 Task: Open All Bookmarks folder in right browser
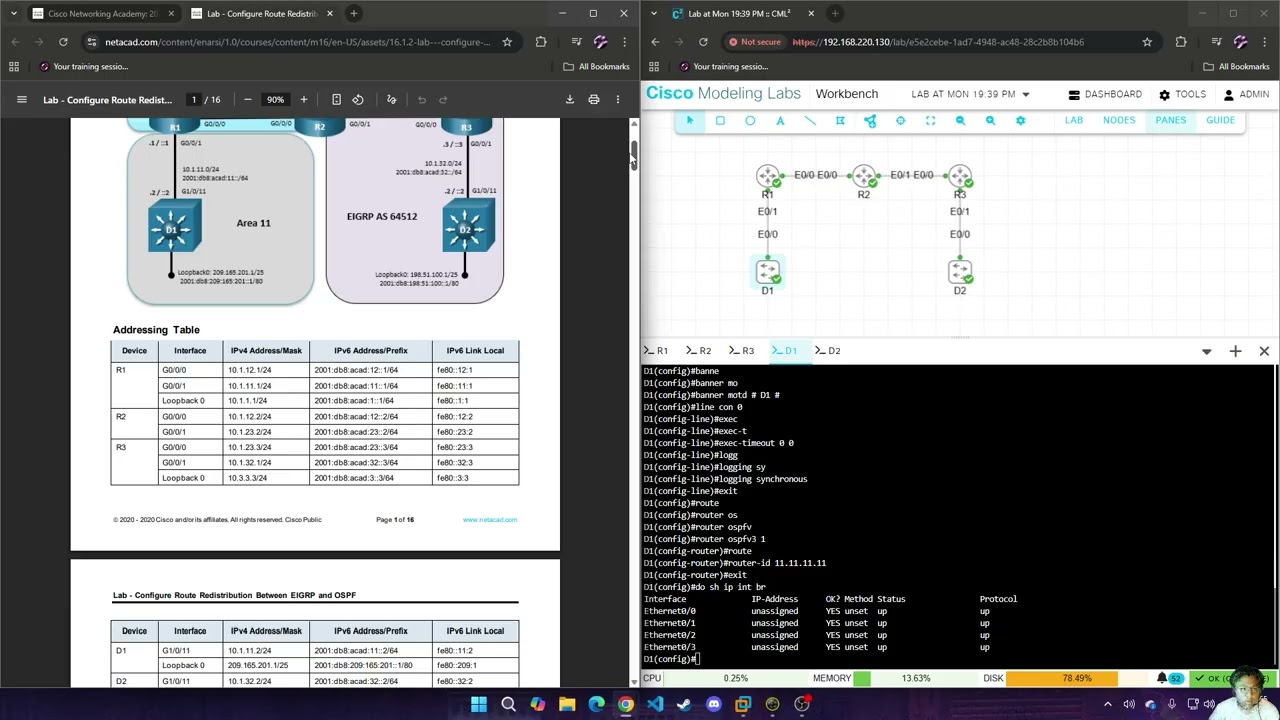tap(1237, 66)
